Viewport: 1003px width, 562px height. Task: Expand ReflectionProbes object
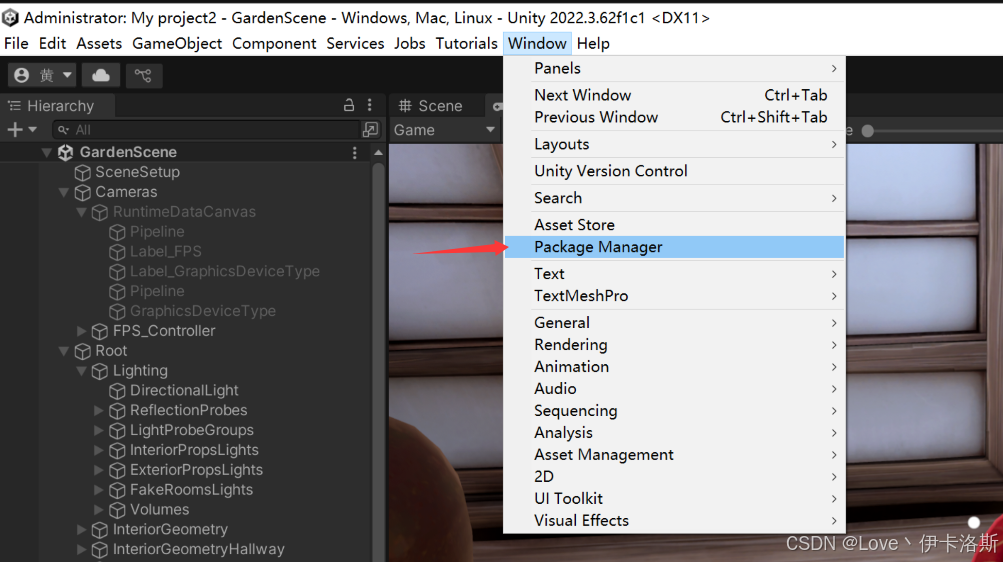(x=99, y=410)
